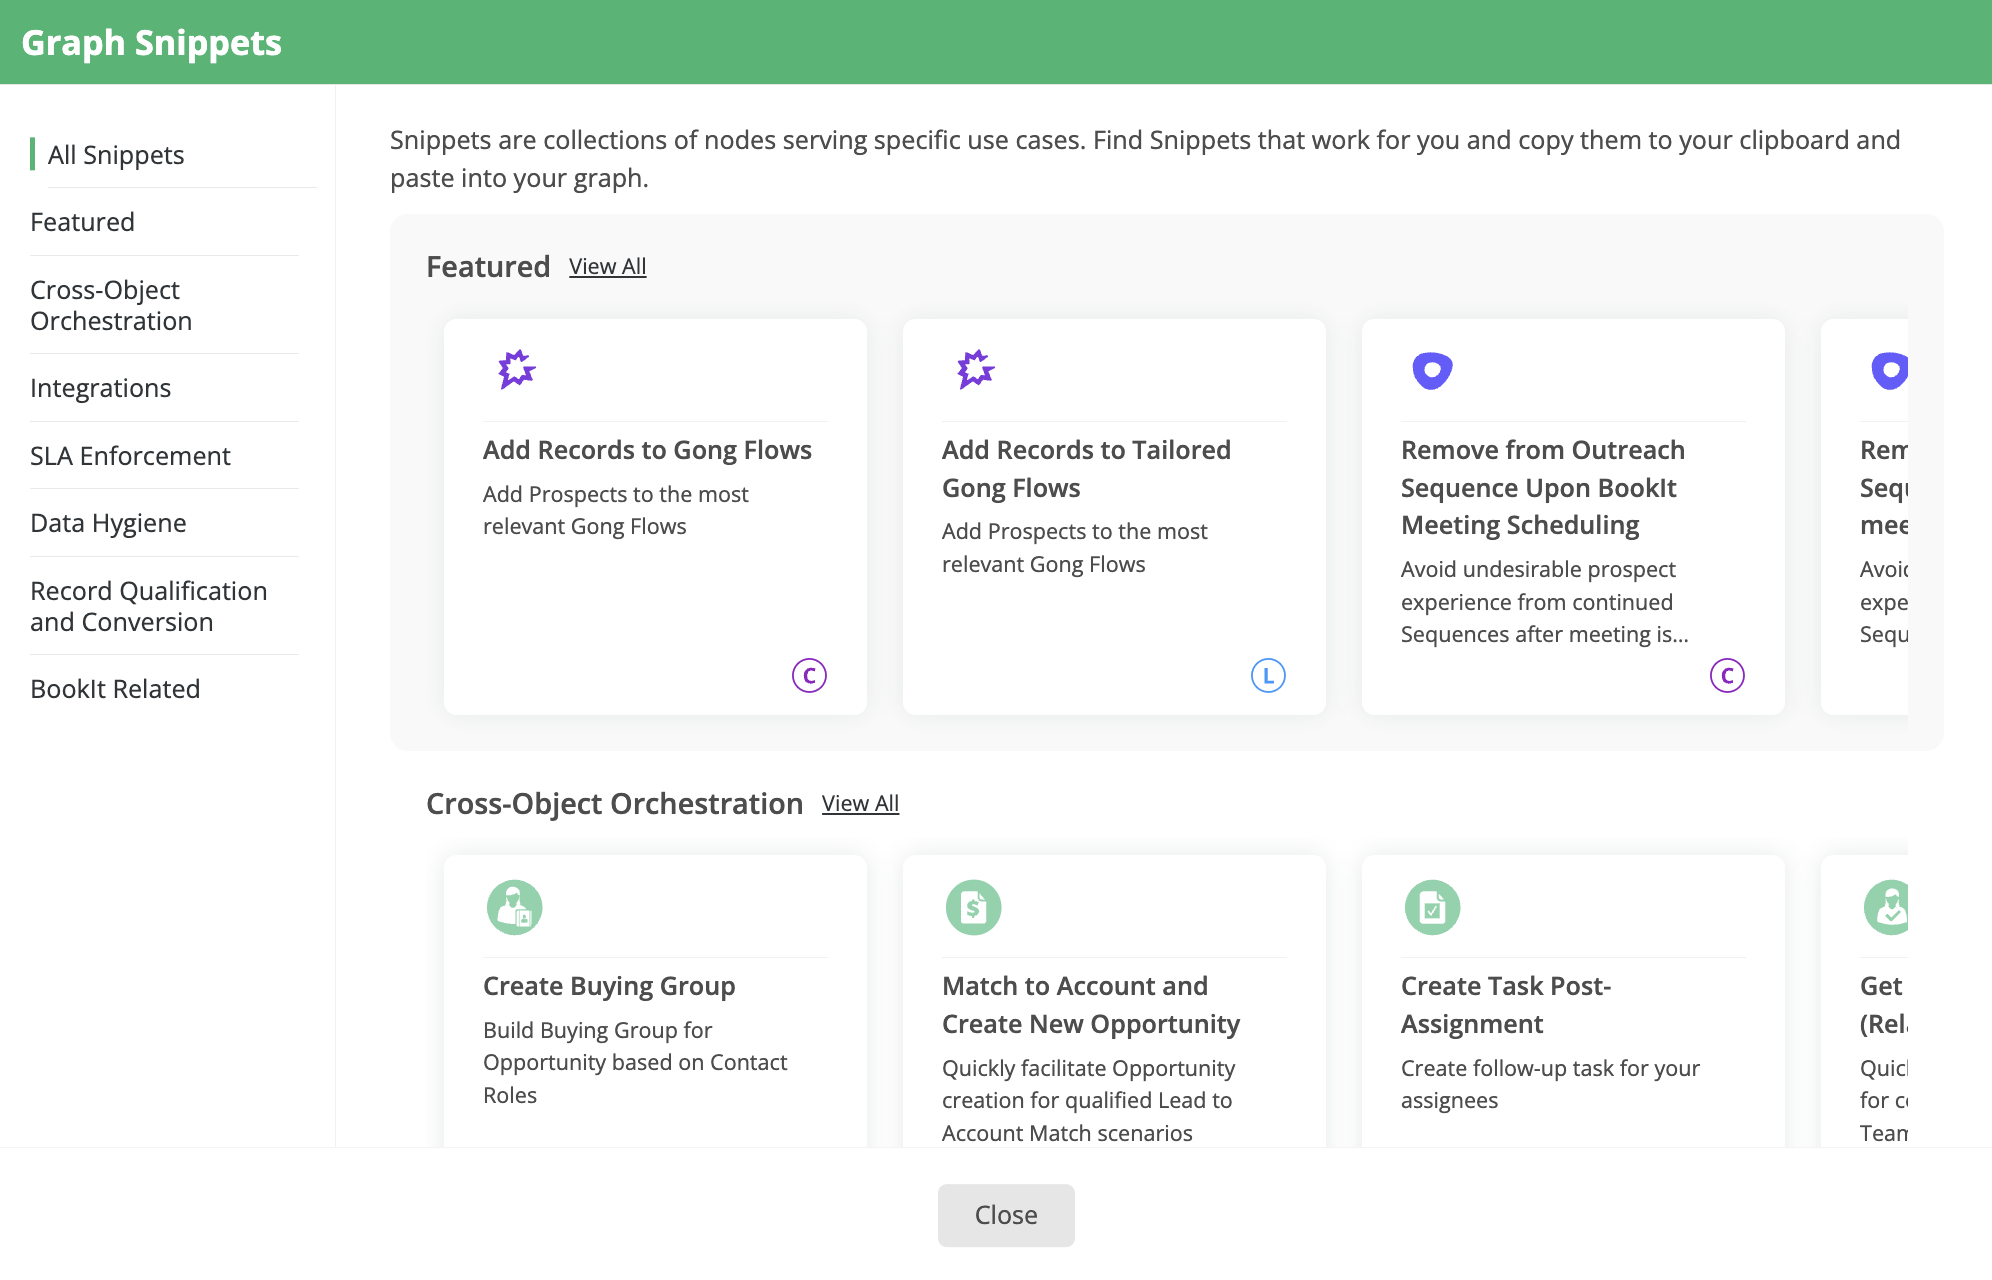Screen dimensions: 1992x1280
Task: Click the Featured section heading
Action: [x=488, y=266]
